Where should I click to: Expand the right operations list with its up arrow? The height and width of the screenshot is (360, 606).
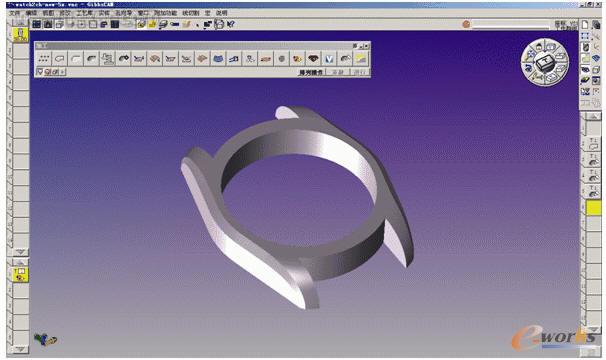point(593,116)
